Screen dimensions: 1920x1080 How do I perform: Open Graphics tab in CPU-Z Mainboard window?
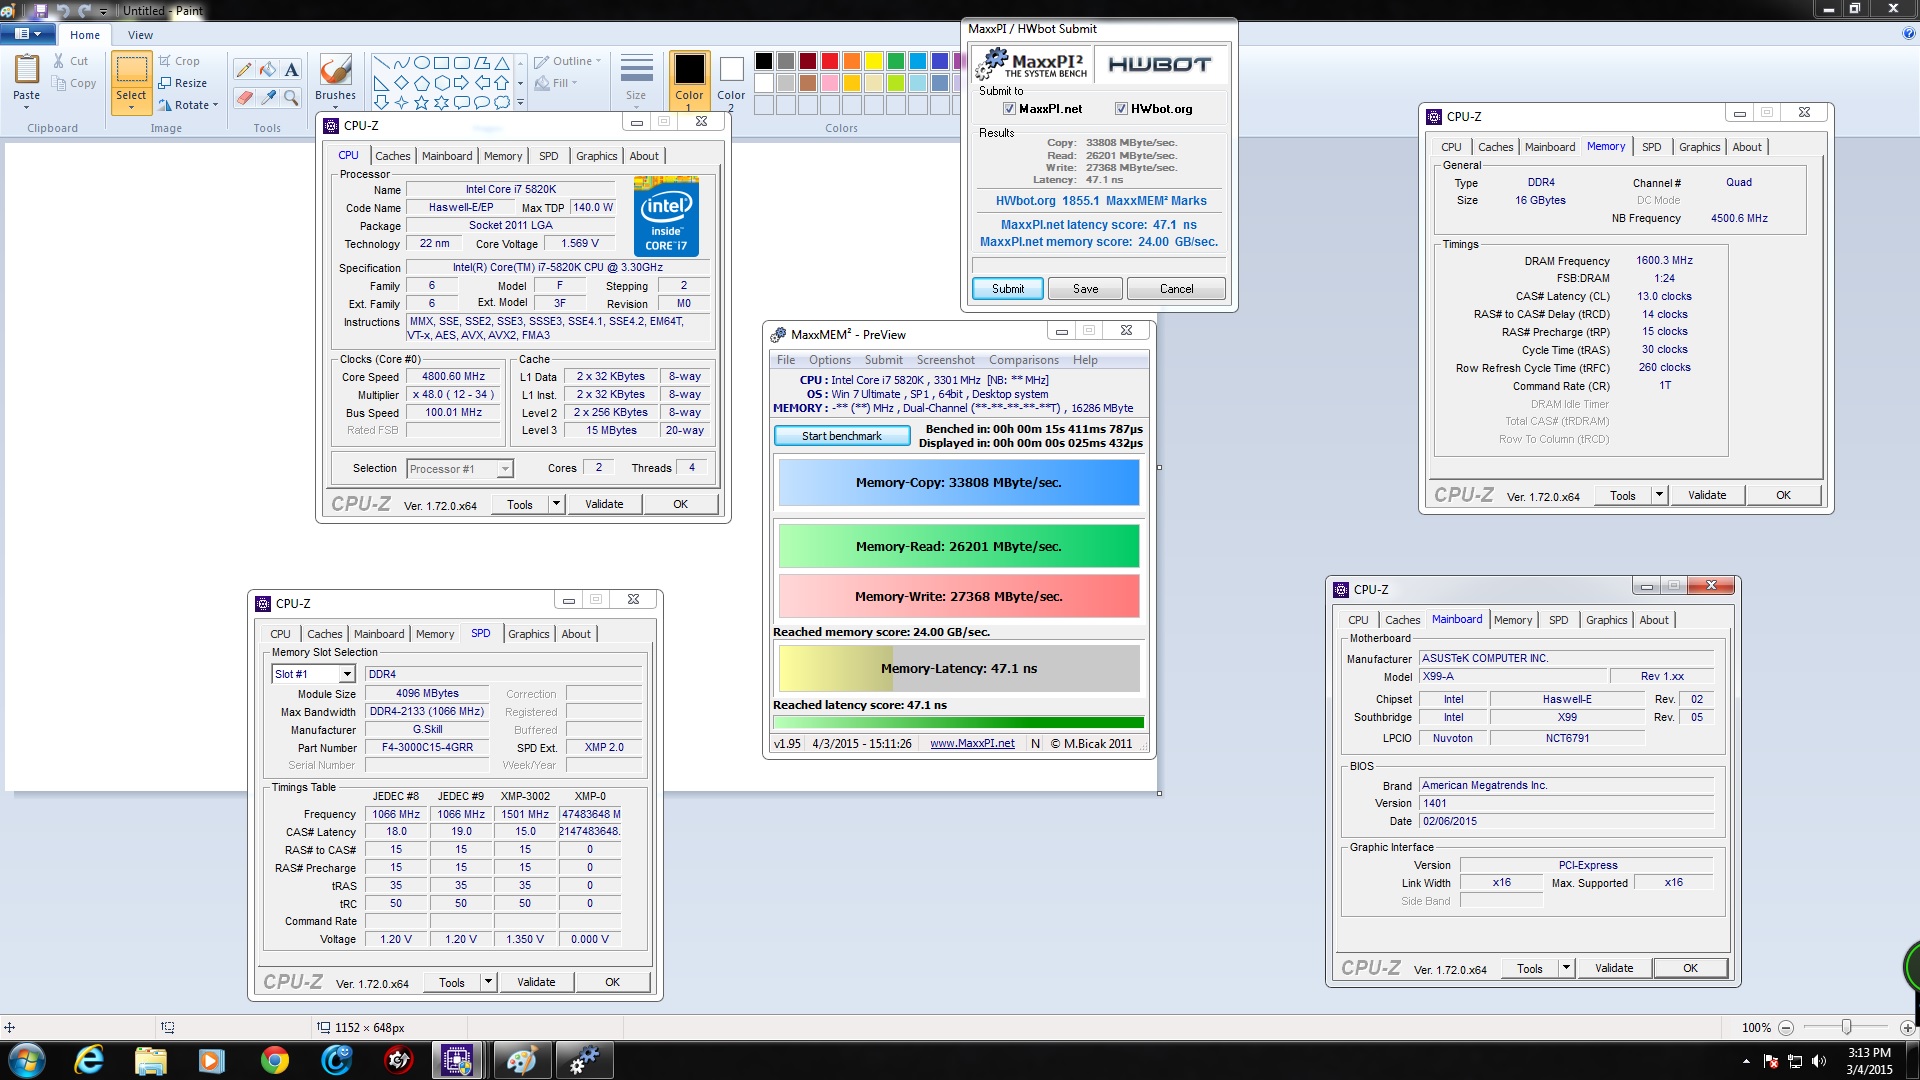[x=1606, y=620]
